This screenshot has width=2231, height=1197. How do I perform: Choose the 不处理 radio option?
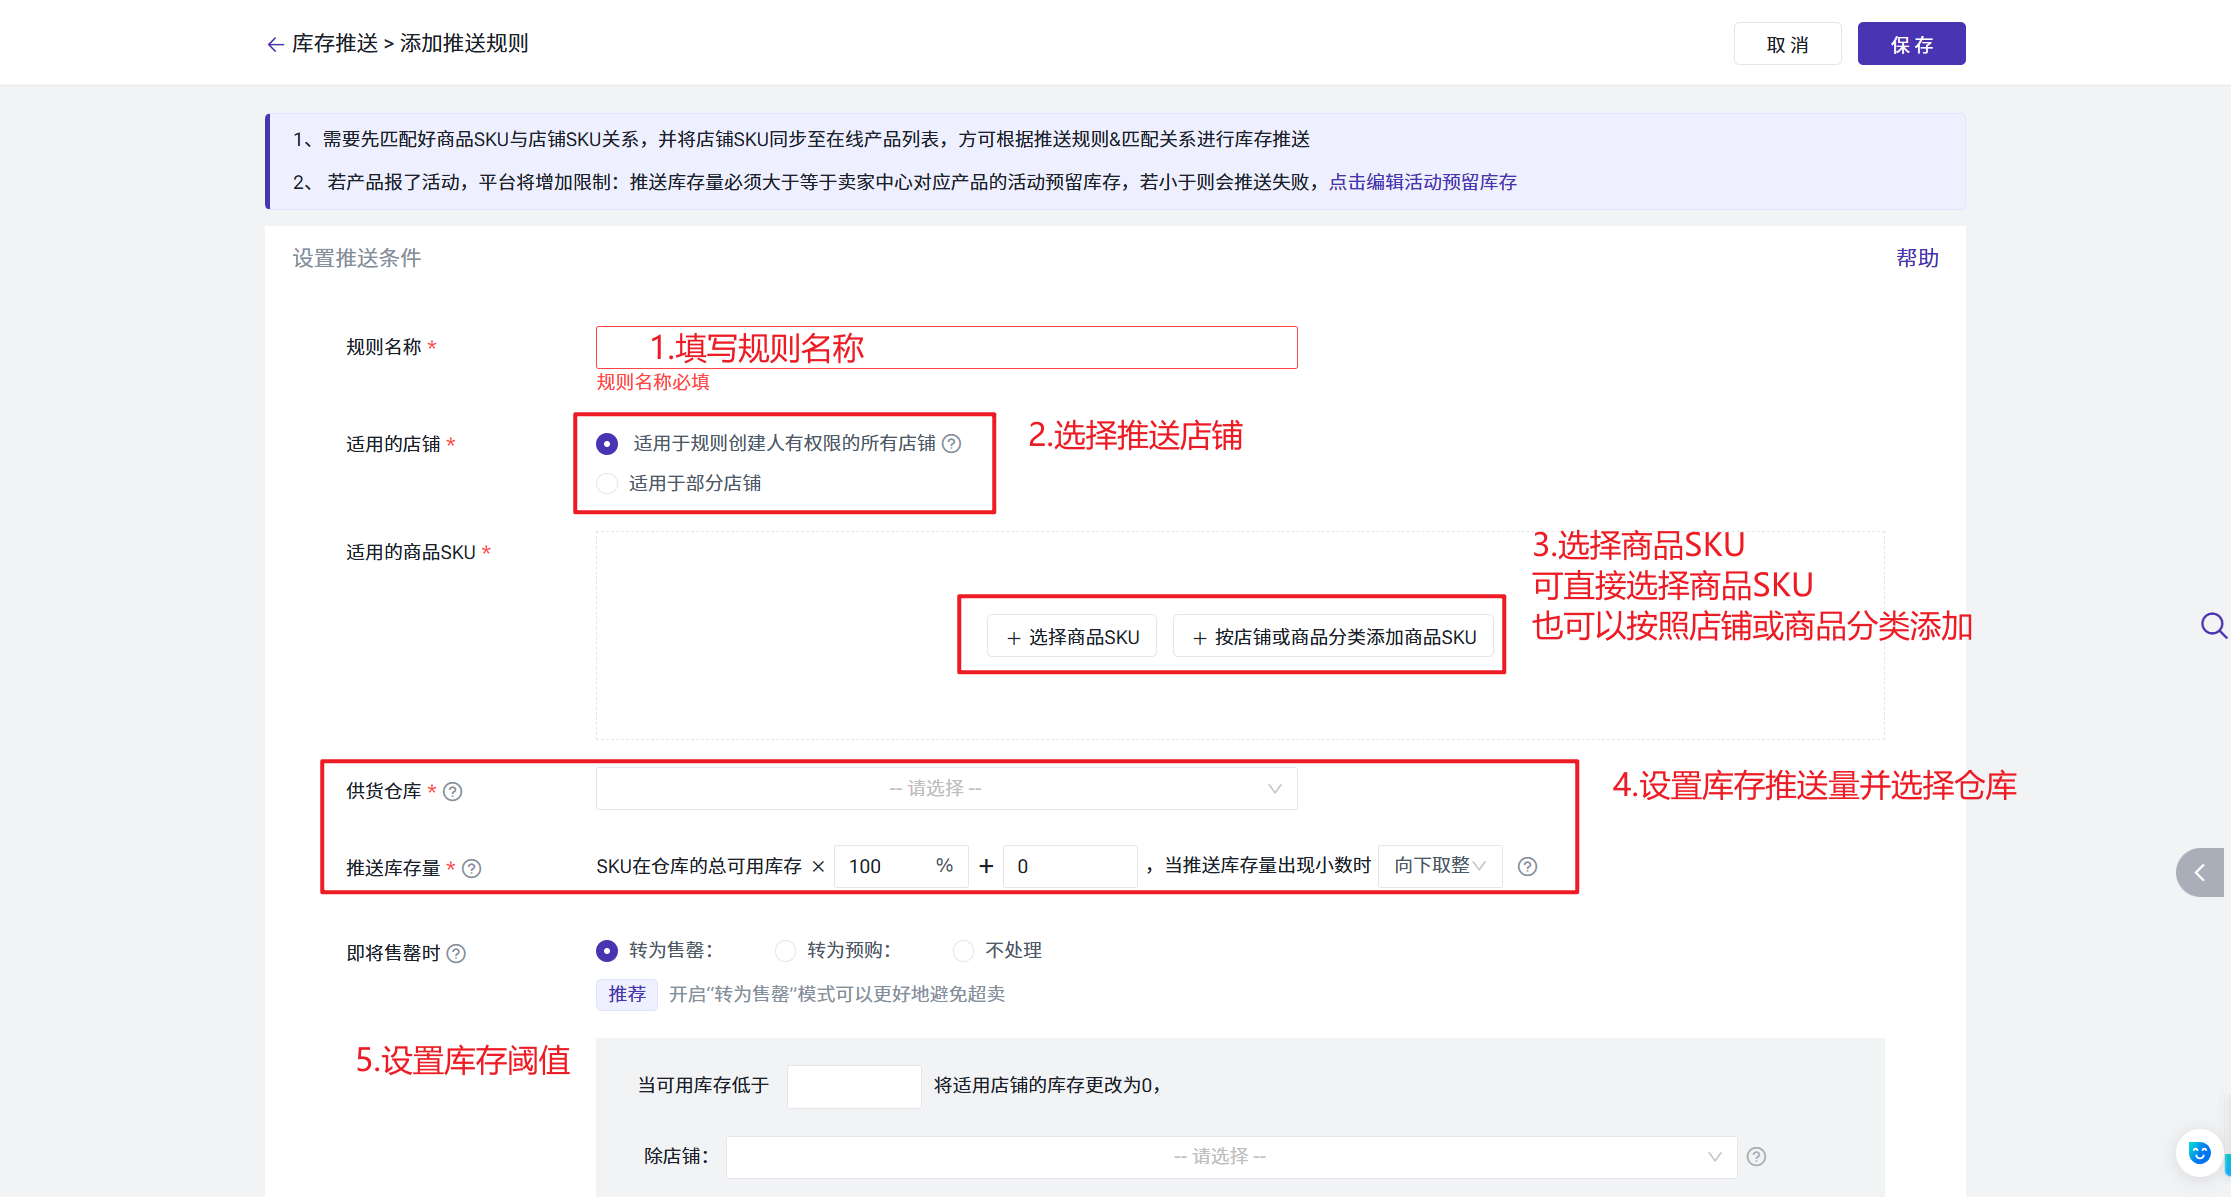[963, 950]
